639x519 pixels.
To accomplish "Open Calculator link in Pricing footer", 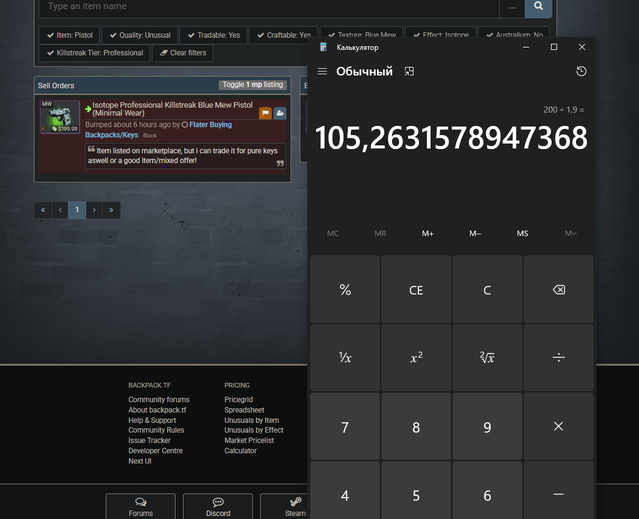I will click(240, 451).
